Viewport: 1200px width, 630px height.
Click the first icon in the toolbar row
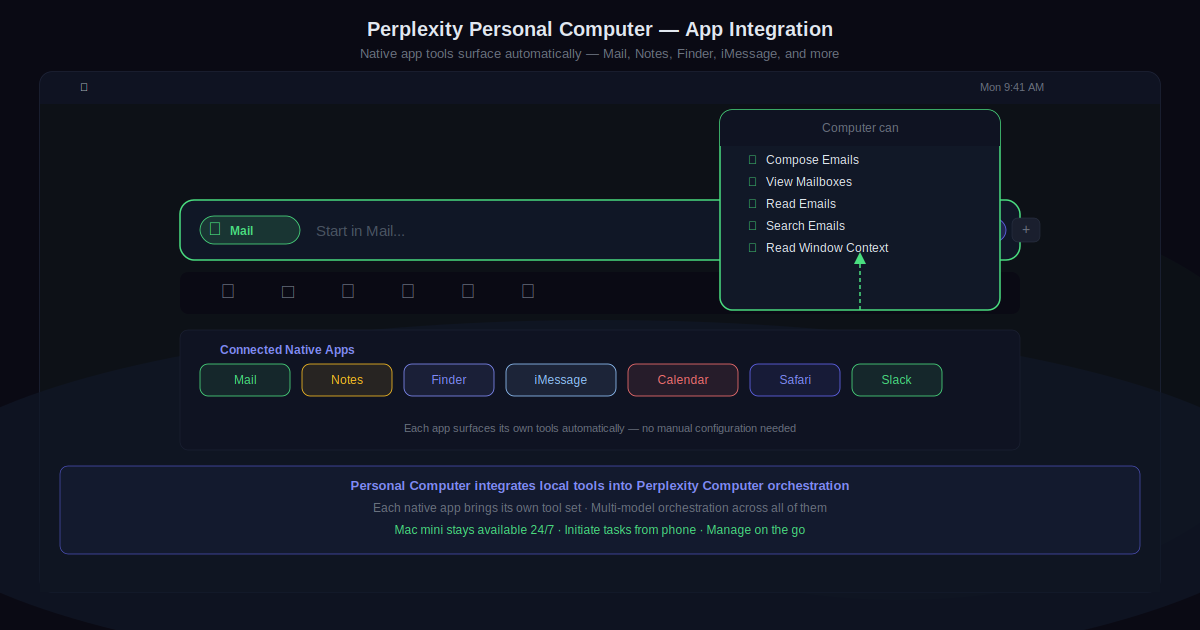(x=228, y=291)
